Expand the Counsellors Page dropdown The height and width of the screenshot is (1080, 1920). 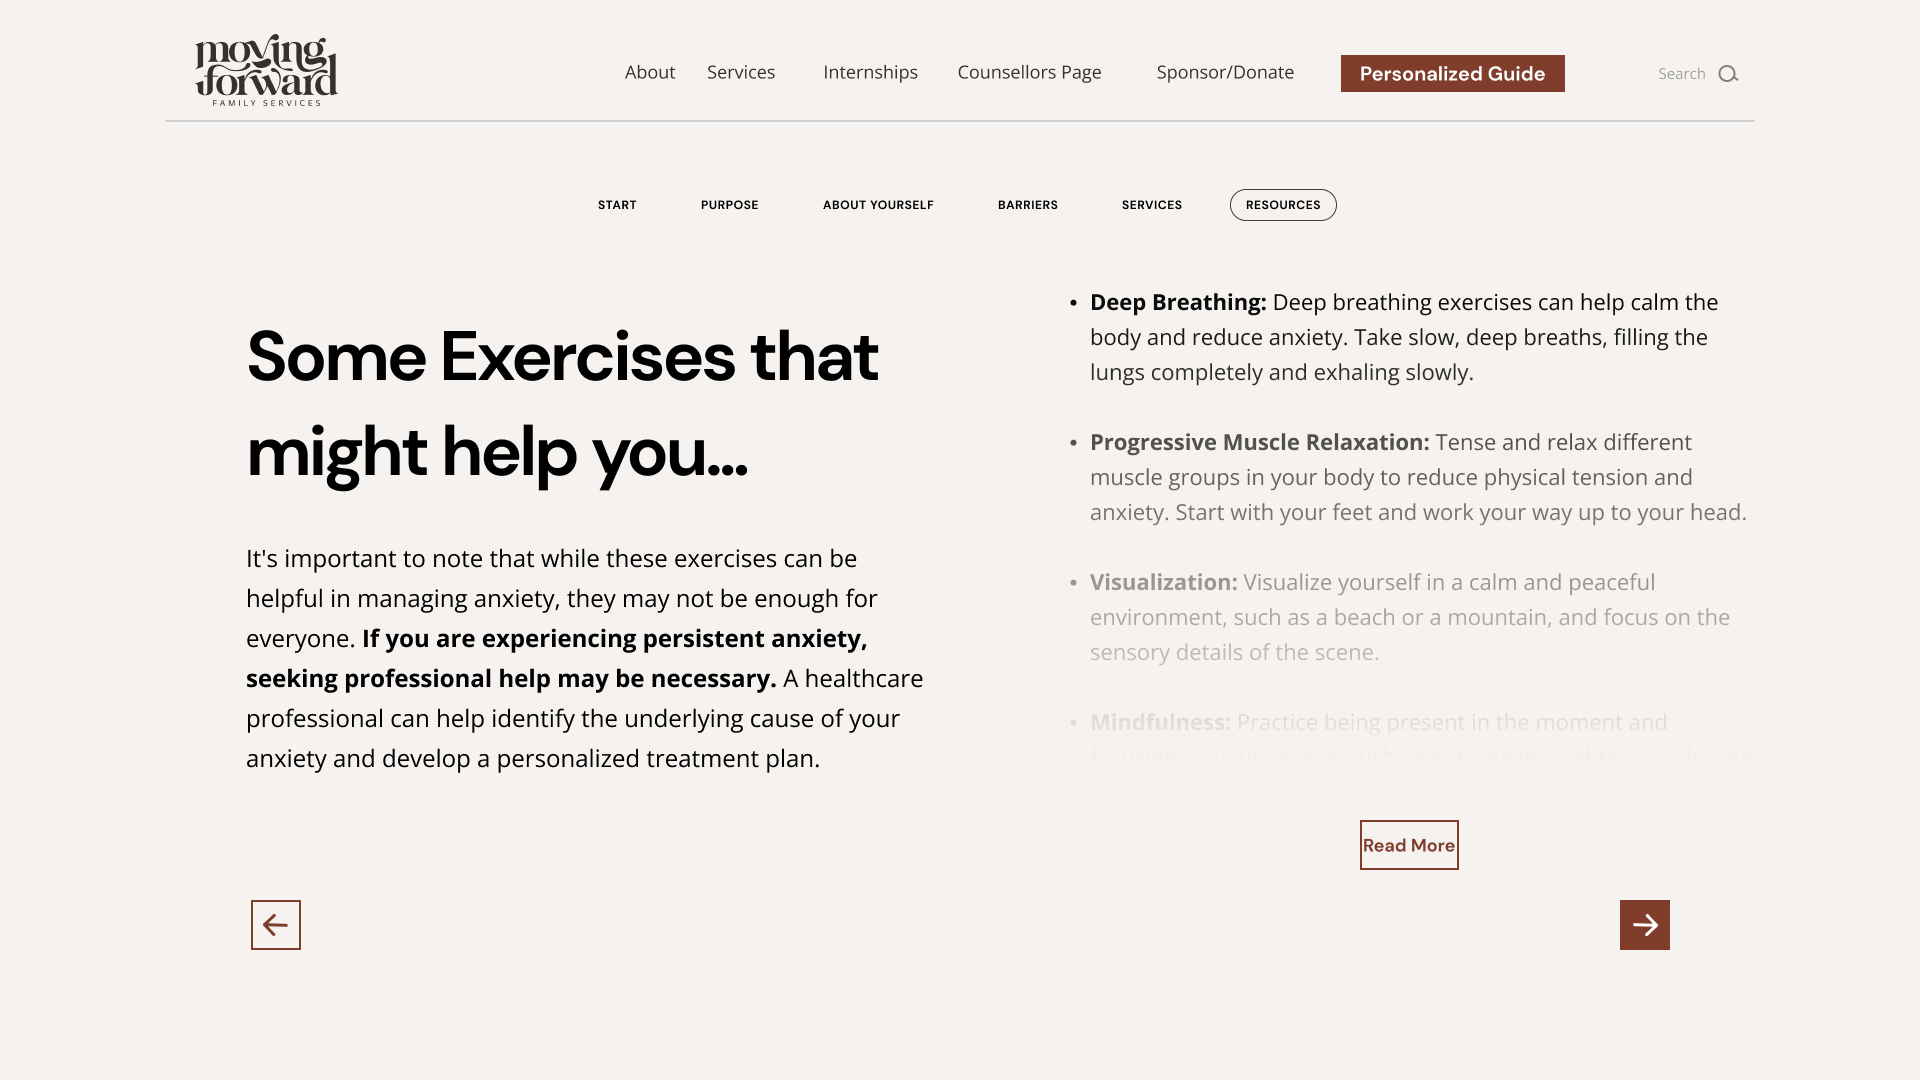[x=1029, y=71]
